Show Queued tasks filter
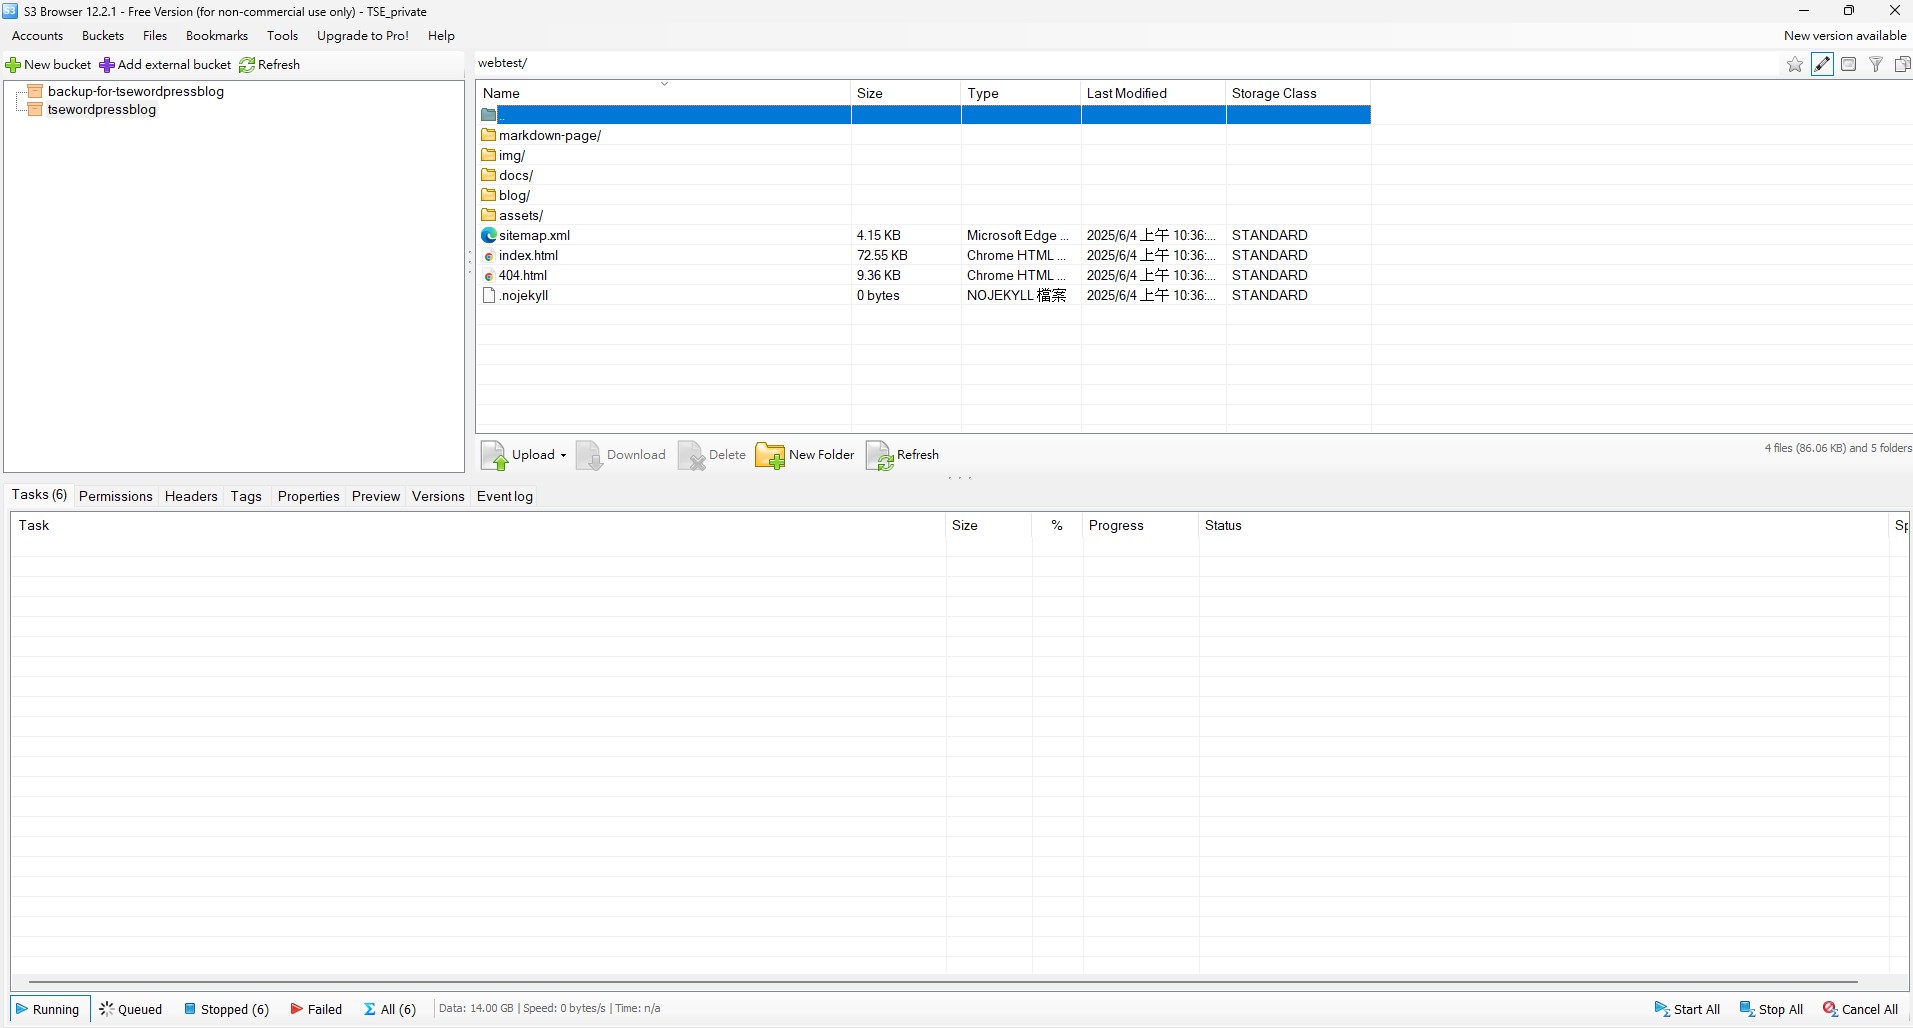 pyautogui.click(x=131, y=1009)
